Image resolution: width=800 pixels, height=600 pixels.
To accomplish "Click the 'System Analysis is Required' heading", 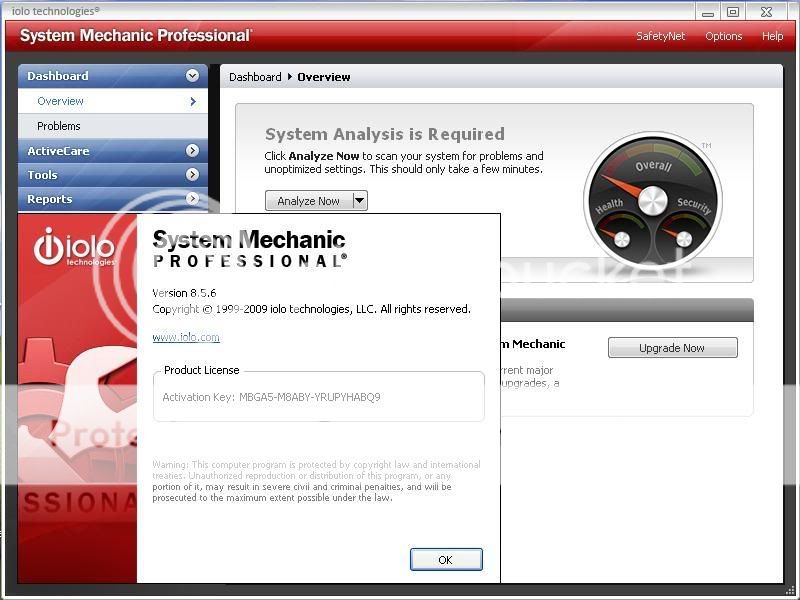I will 385,134.
